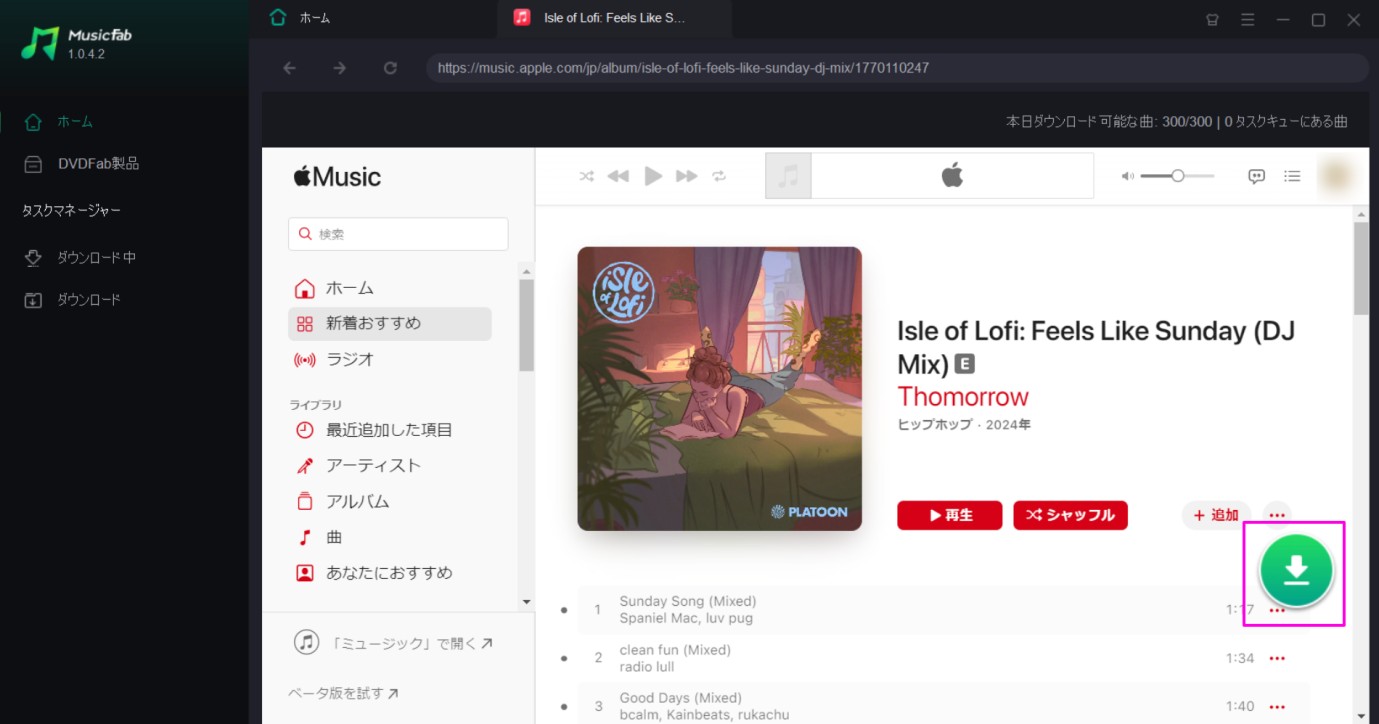Click the now playing music note thumbnail

[x=788, y=176]
